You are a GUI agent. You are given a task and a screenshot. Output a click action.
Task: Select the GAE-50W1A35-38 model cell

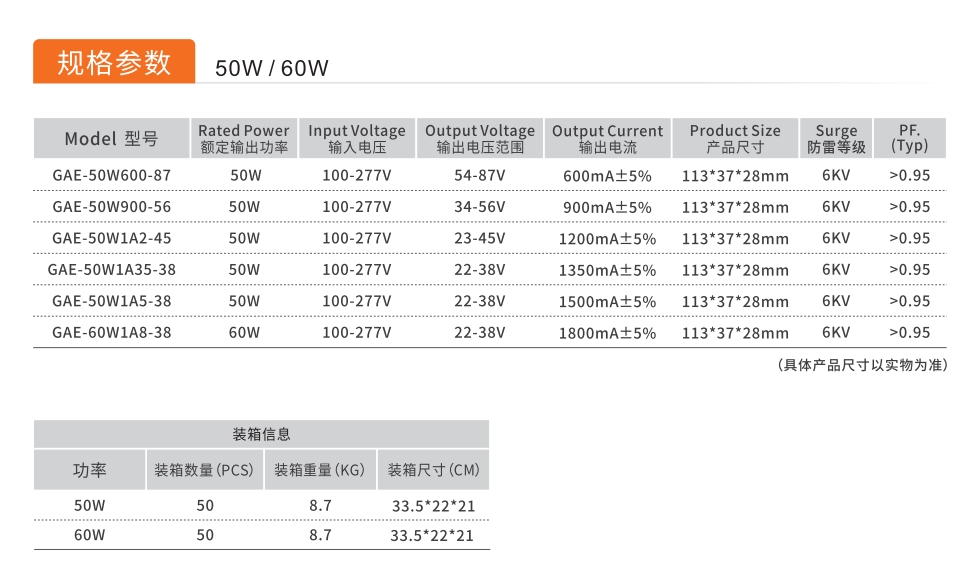point(111,270)
